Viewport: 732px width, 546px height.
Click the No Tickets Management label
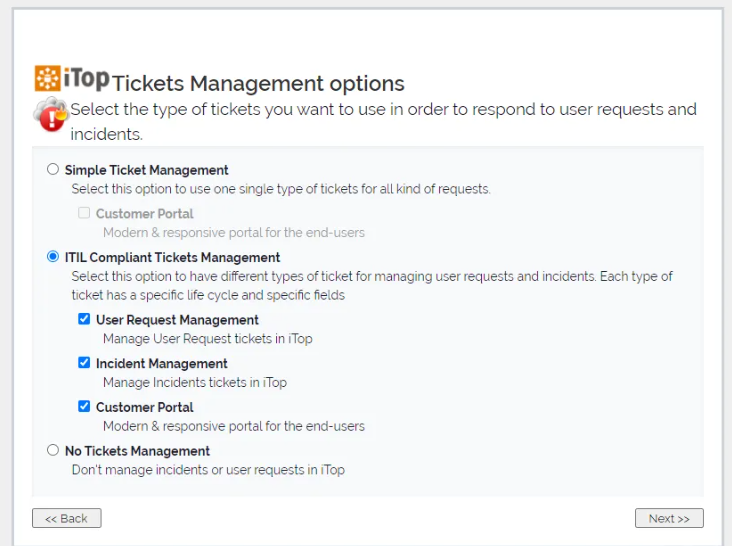click(x=137, y=451)
